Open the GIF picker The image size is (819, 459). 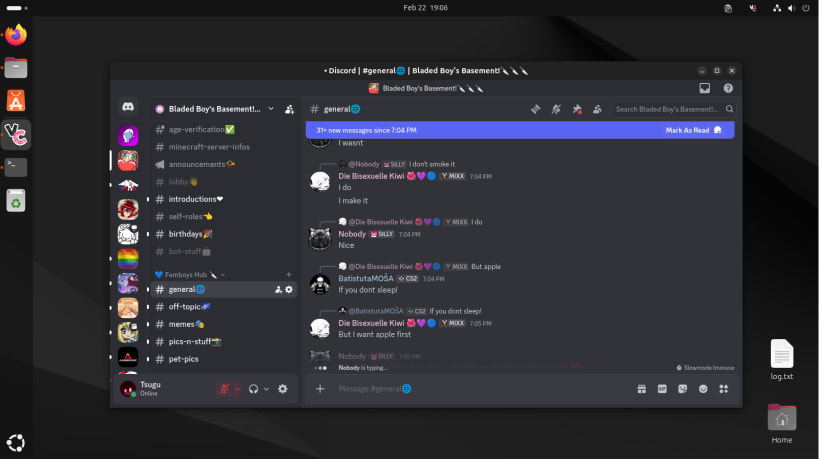[x=662, y=389]
